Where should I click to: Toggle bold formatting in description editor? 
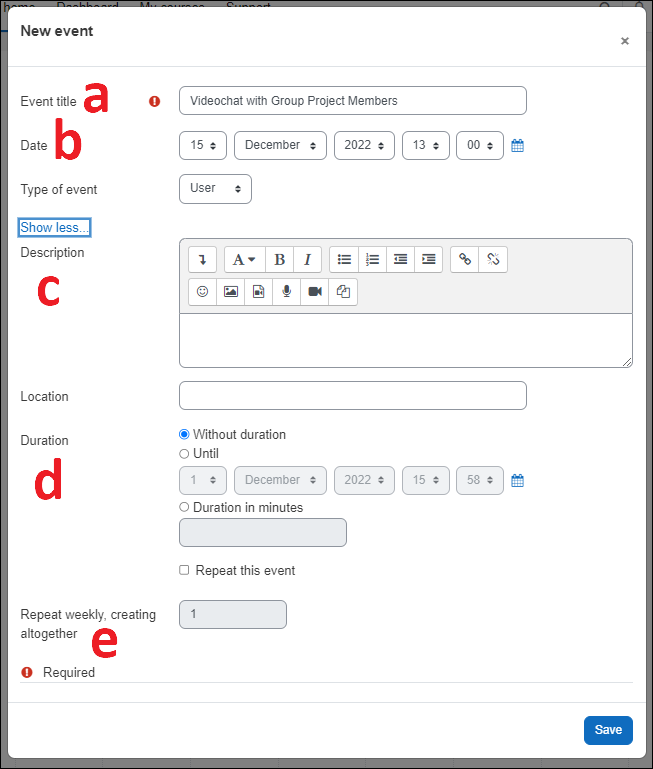[280, 260]
